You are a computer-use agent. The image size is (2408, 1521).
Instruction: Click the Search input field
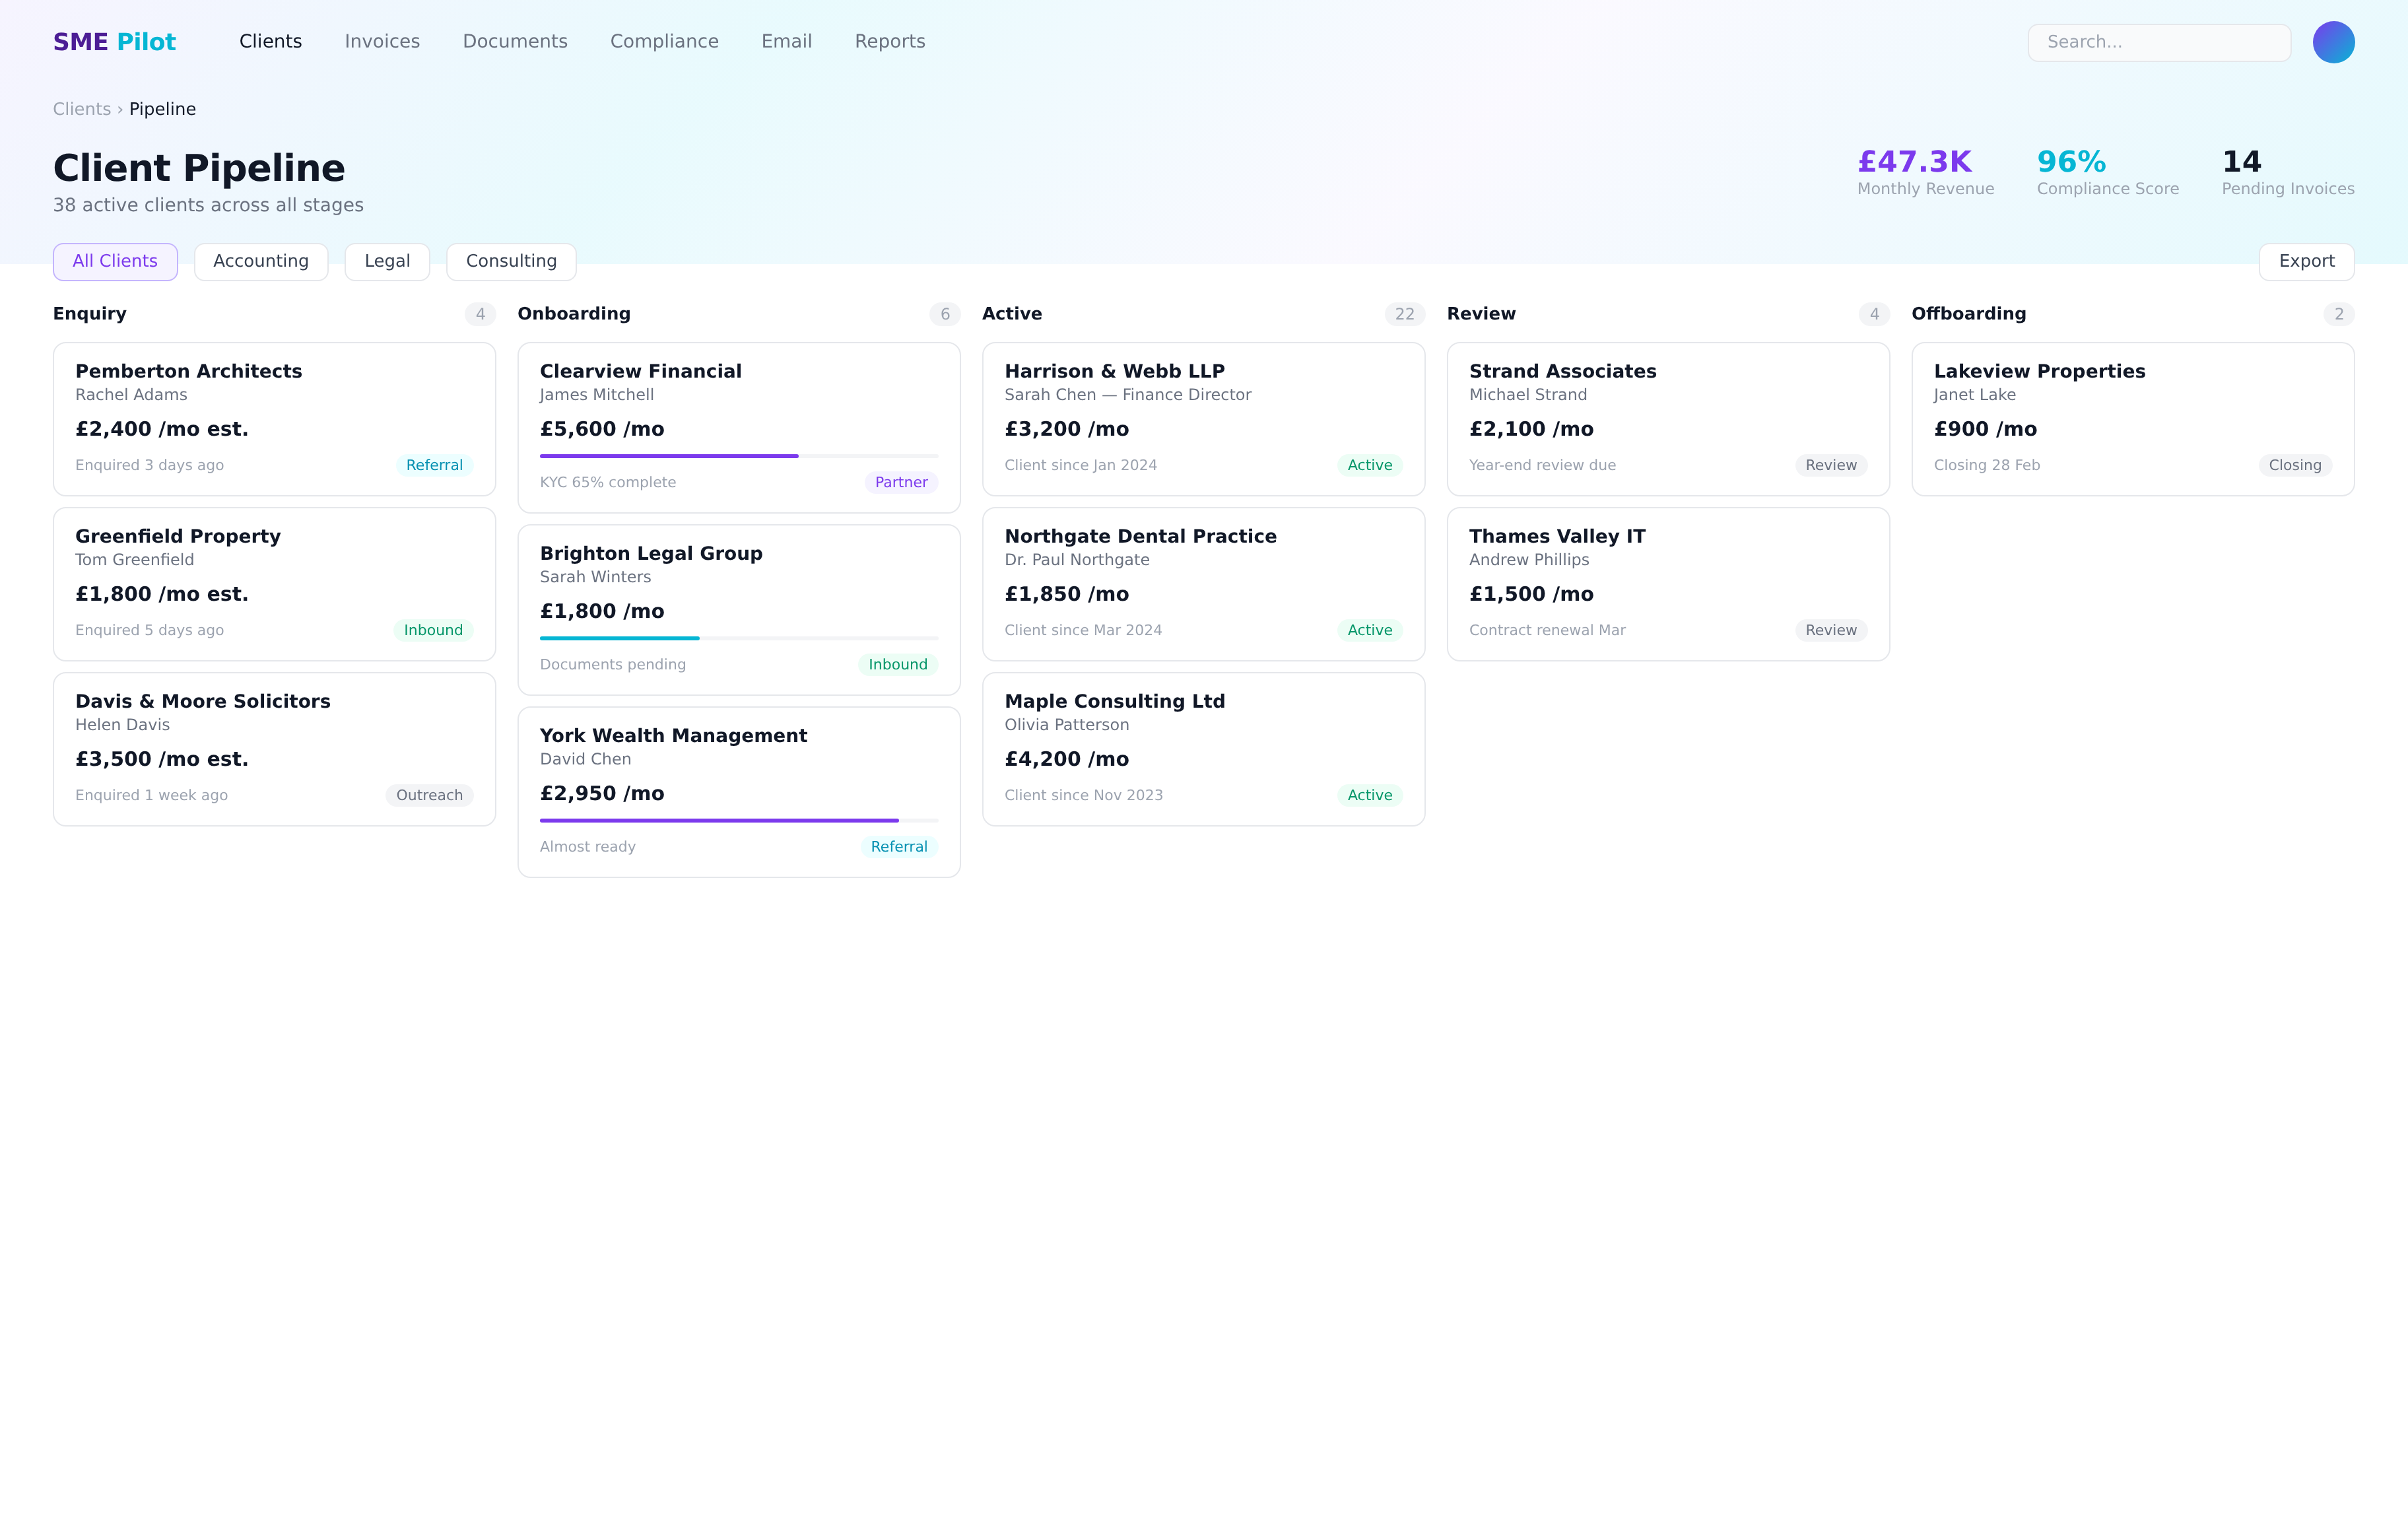tap(2158, 42)
